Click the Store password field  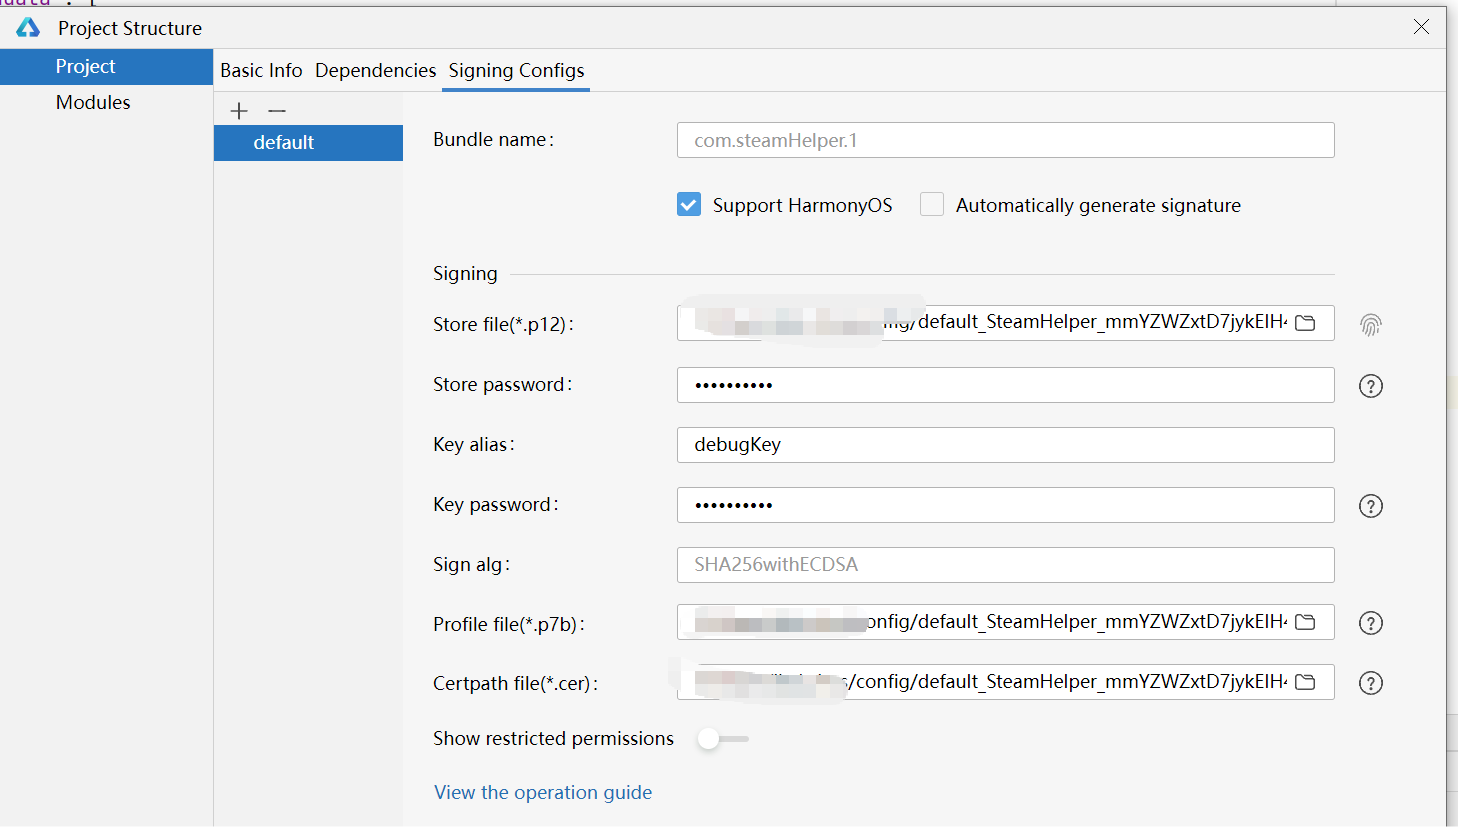click(1005, 385)
